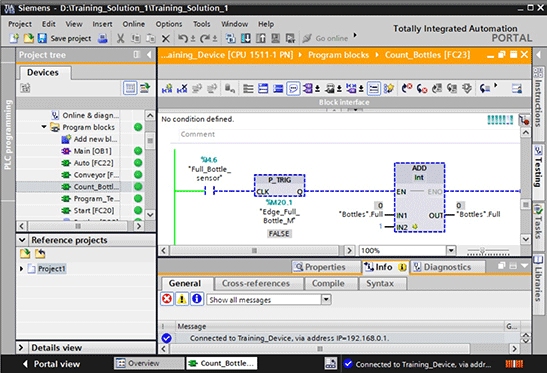Click the Upload from device icon
The width and height of the screenshot is (547, 373).
point(261,38)
